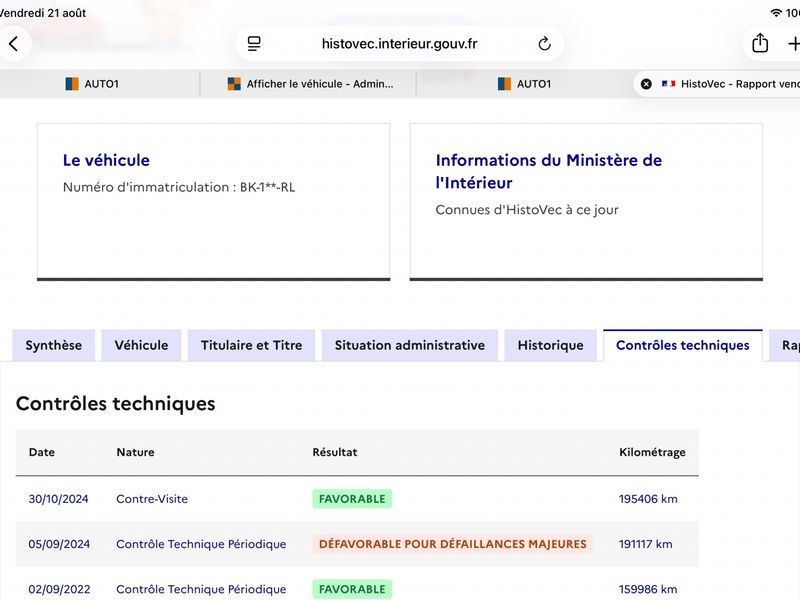Close the HistoVec tab with its X
Image resolution: width=800 pixels, height=600 pixels.
(x=646, y=84)
